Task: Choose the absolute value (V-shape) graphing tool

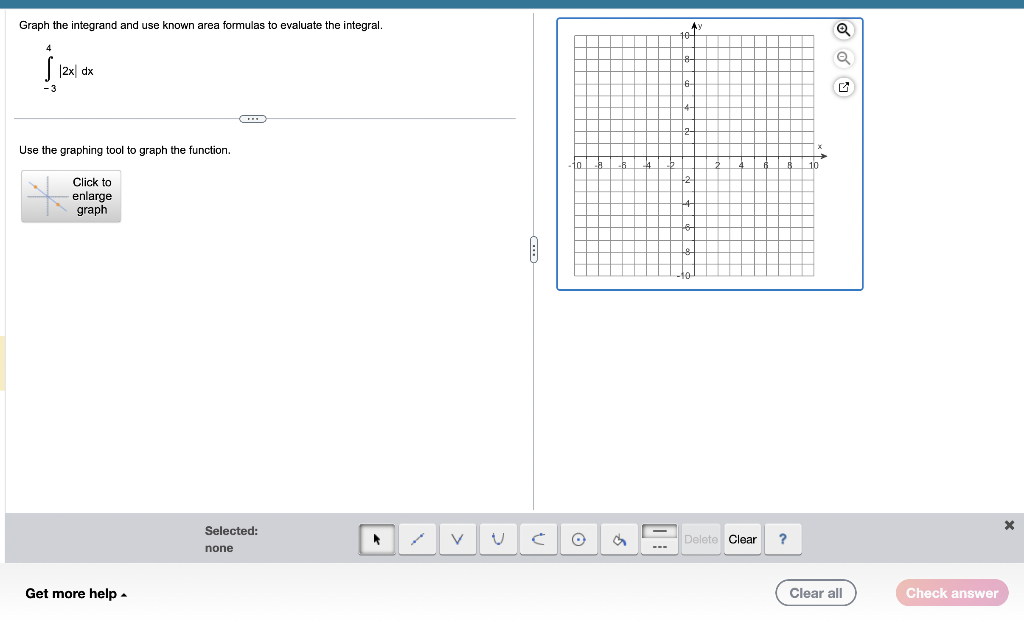Action: (457, 539)
